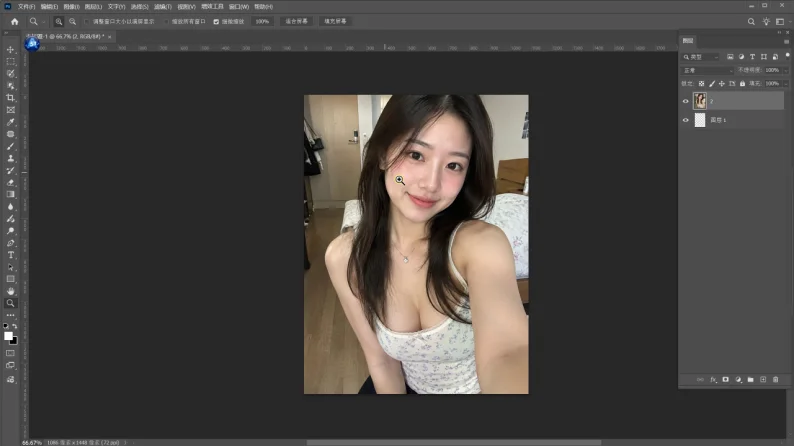Filter layers by smart object icon
This screenshot has height=447, width=794.
(x=775, y=57)
